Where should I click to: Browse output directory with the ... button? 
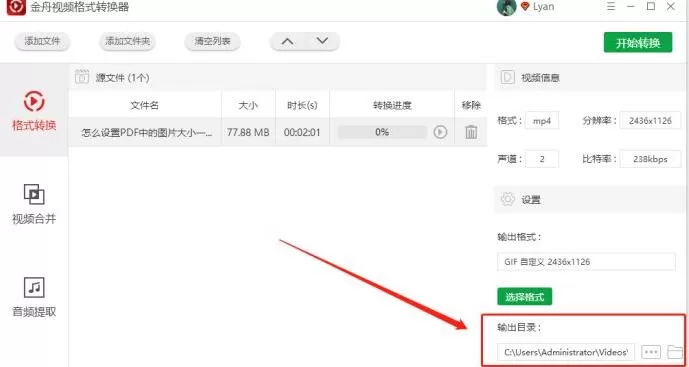pos(651,352)
